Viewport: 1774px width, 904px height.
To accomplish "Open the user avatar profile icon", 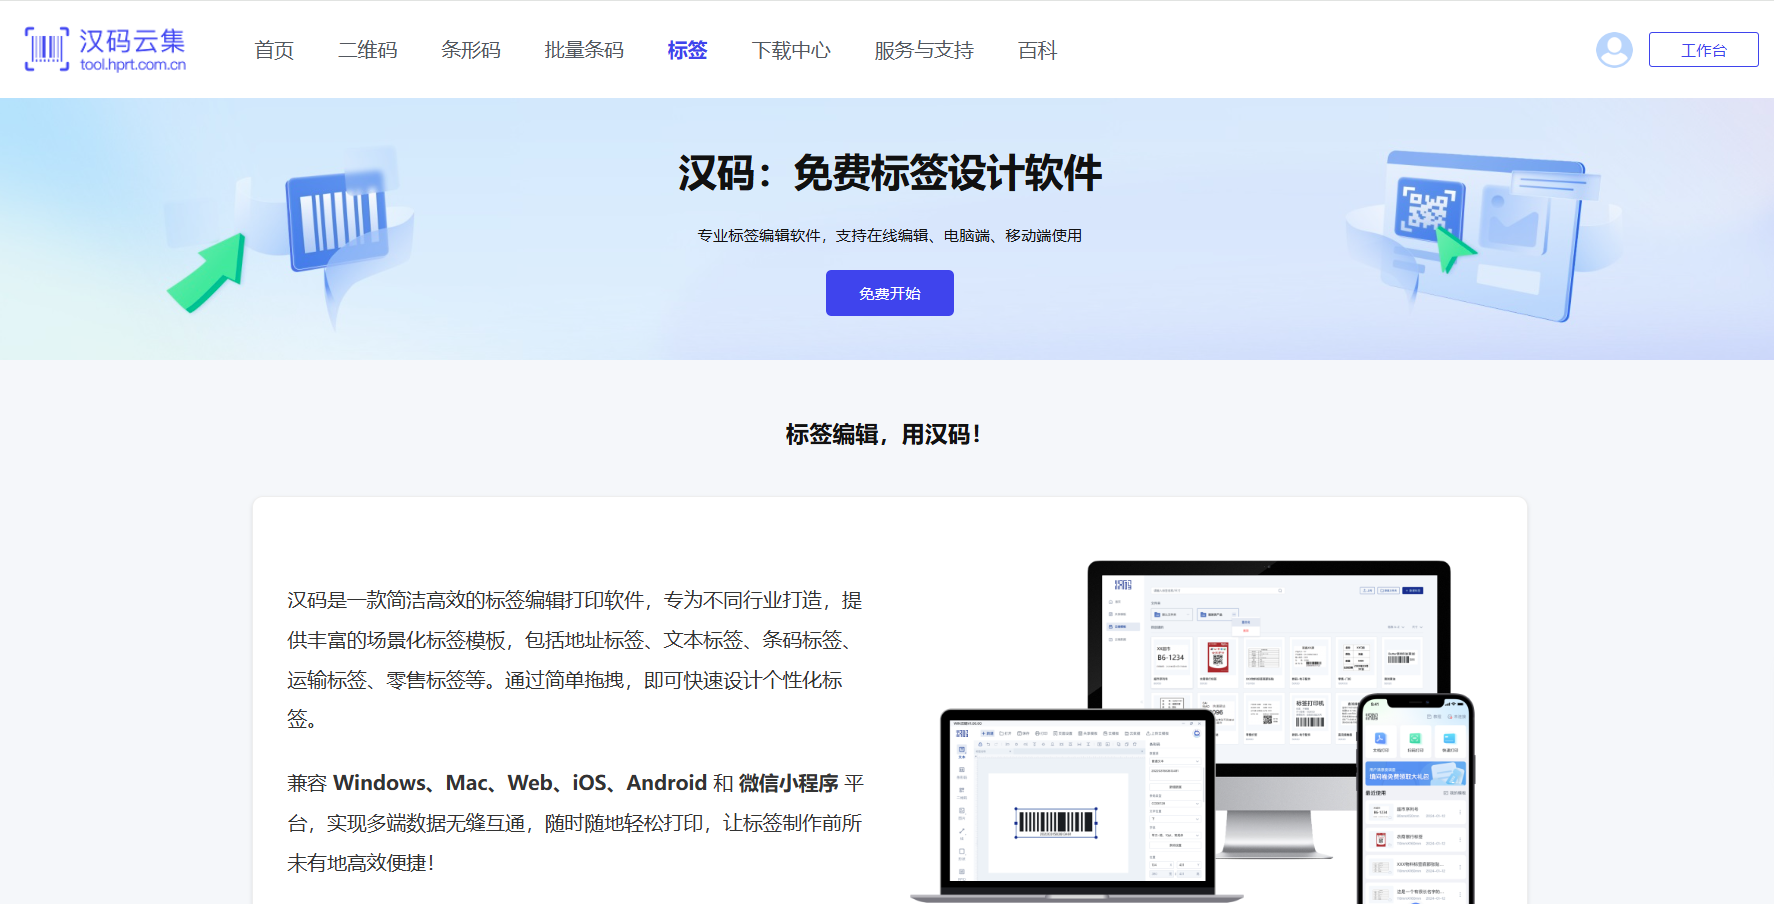I will [x=1614, y=50].
